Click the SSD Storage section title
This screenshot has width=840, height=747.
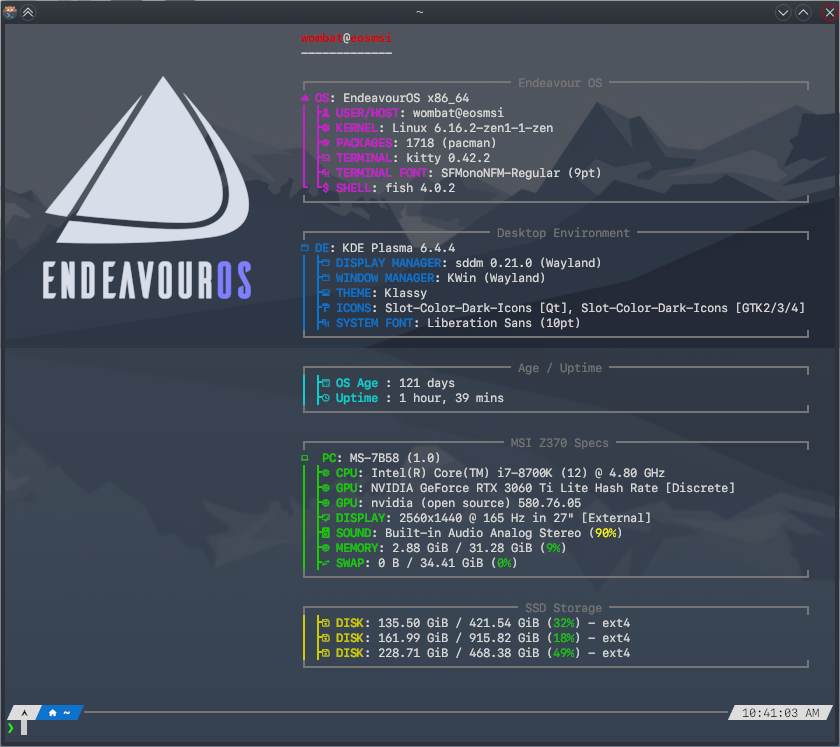tap(564, 608)
